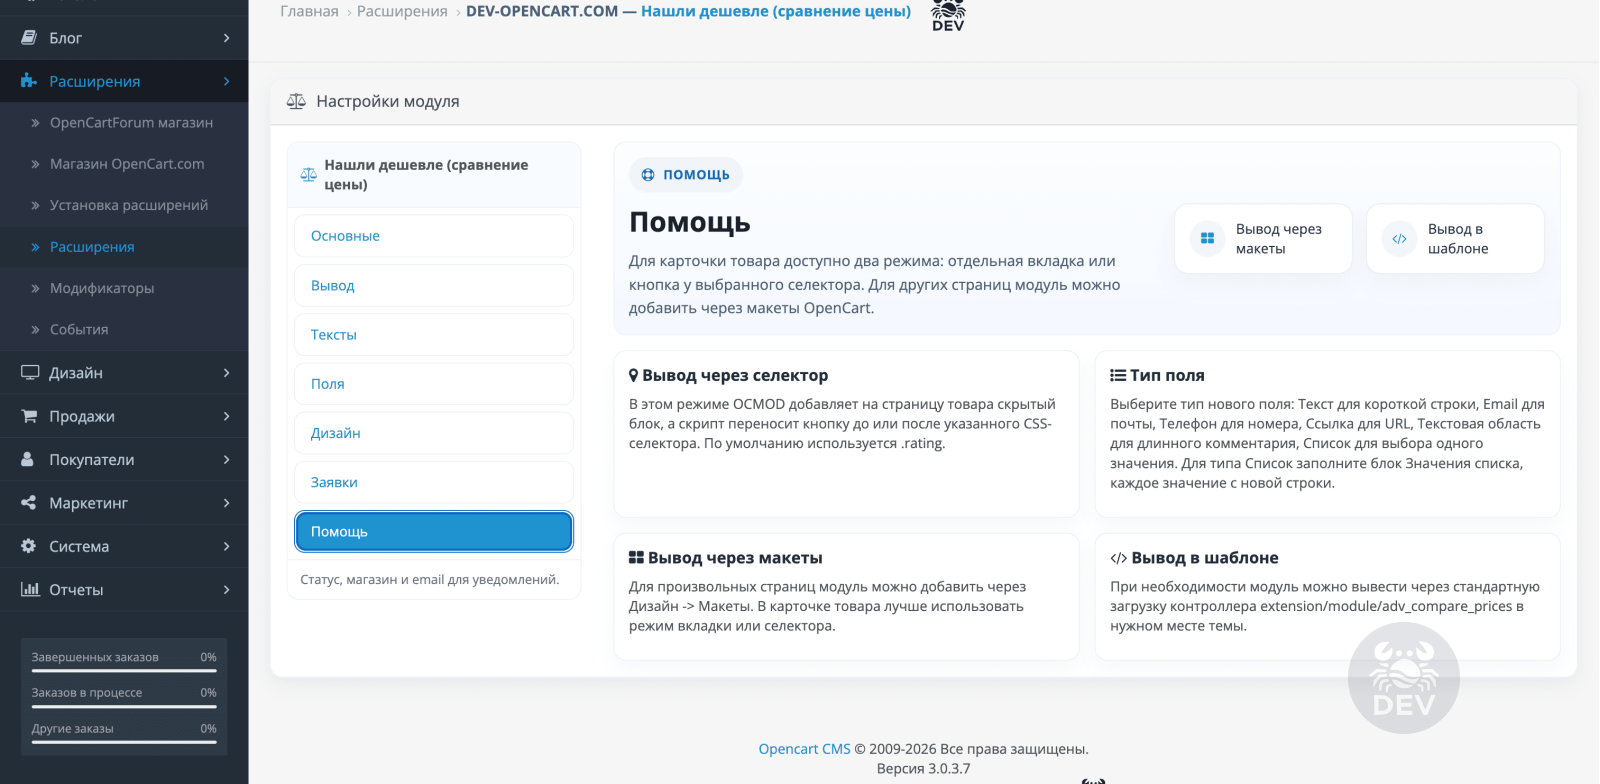Go to Расширения breadcrumb link
The image size is (1600, 784).
click(402, 11)
